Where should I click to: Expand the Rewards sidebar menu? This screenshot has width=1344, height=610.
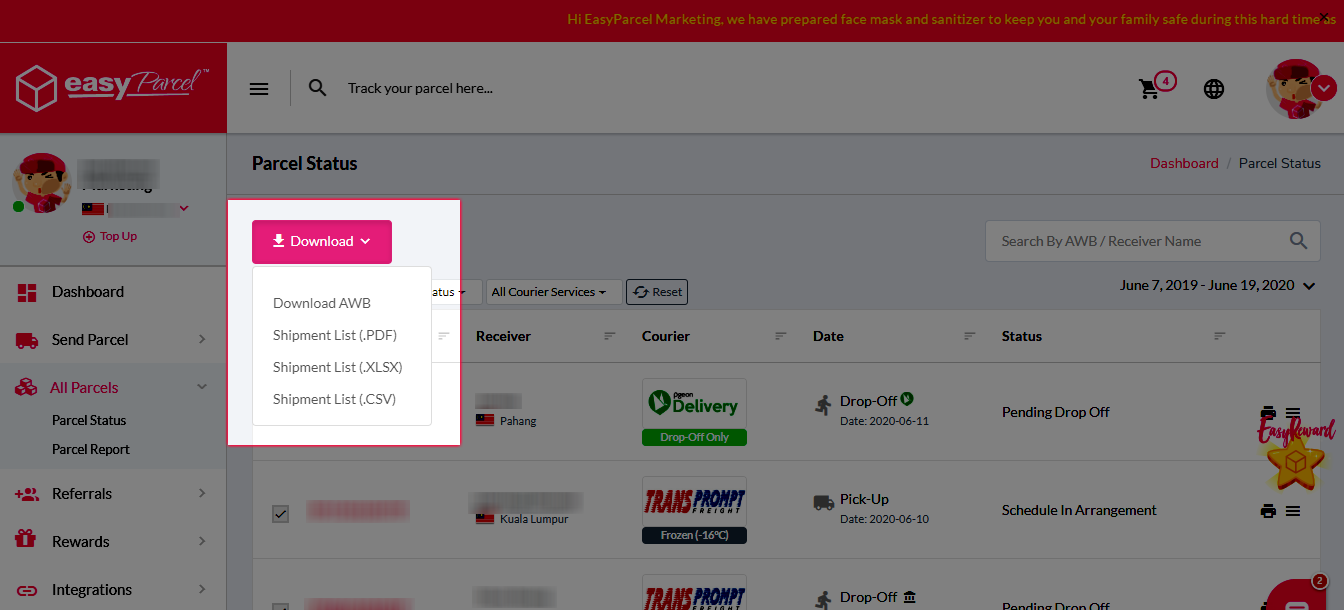[113, 542]
